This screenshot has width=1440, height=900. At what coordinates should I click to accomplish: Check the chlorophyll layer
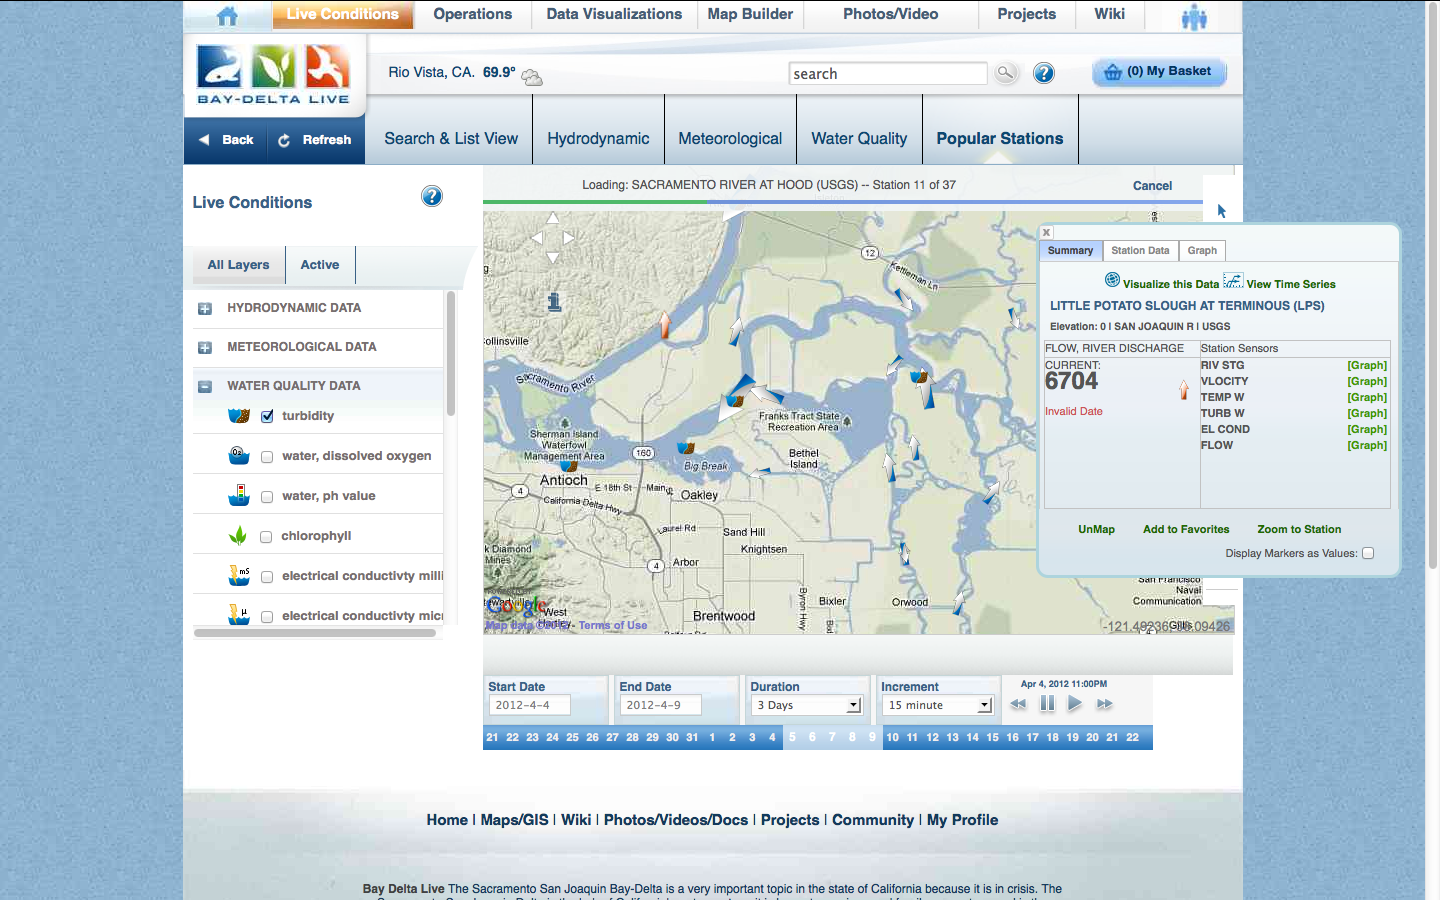[266, 537]
